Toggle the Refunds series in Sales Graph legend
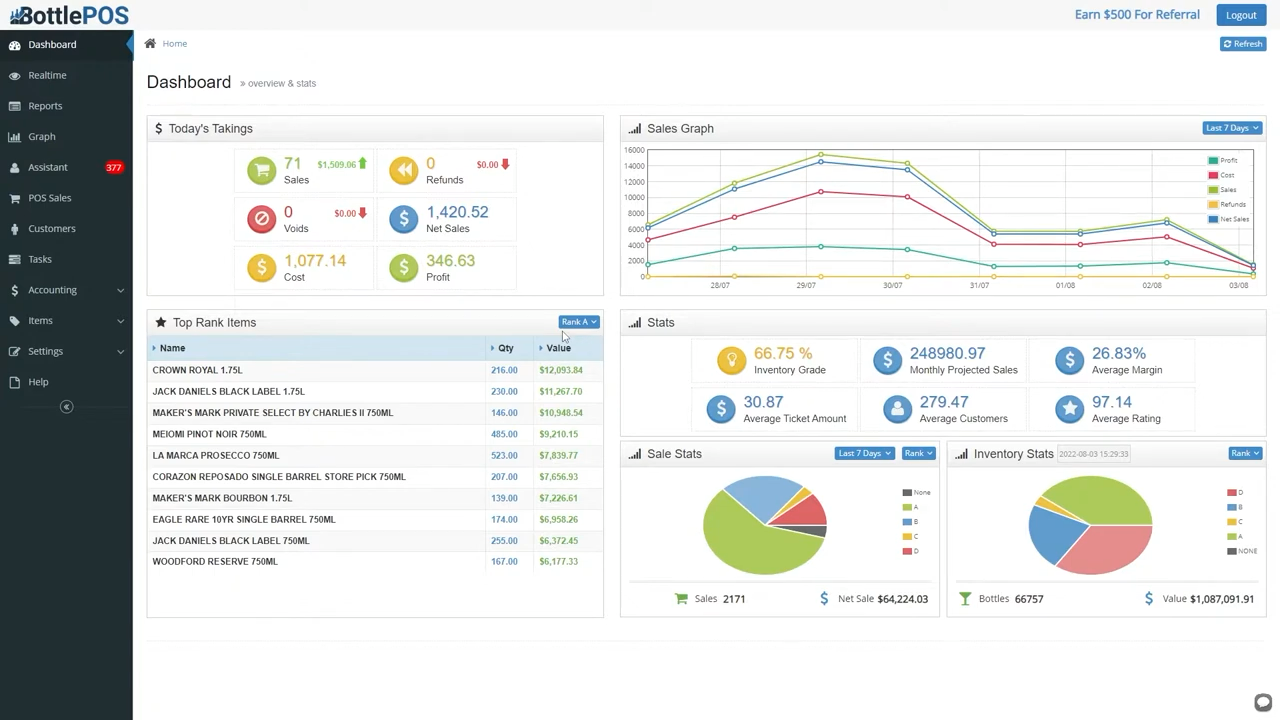The image size is (1280, 720). 1226,205
